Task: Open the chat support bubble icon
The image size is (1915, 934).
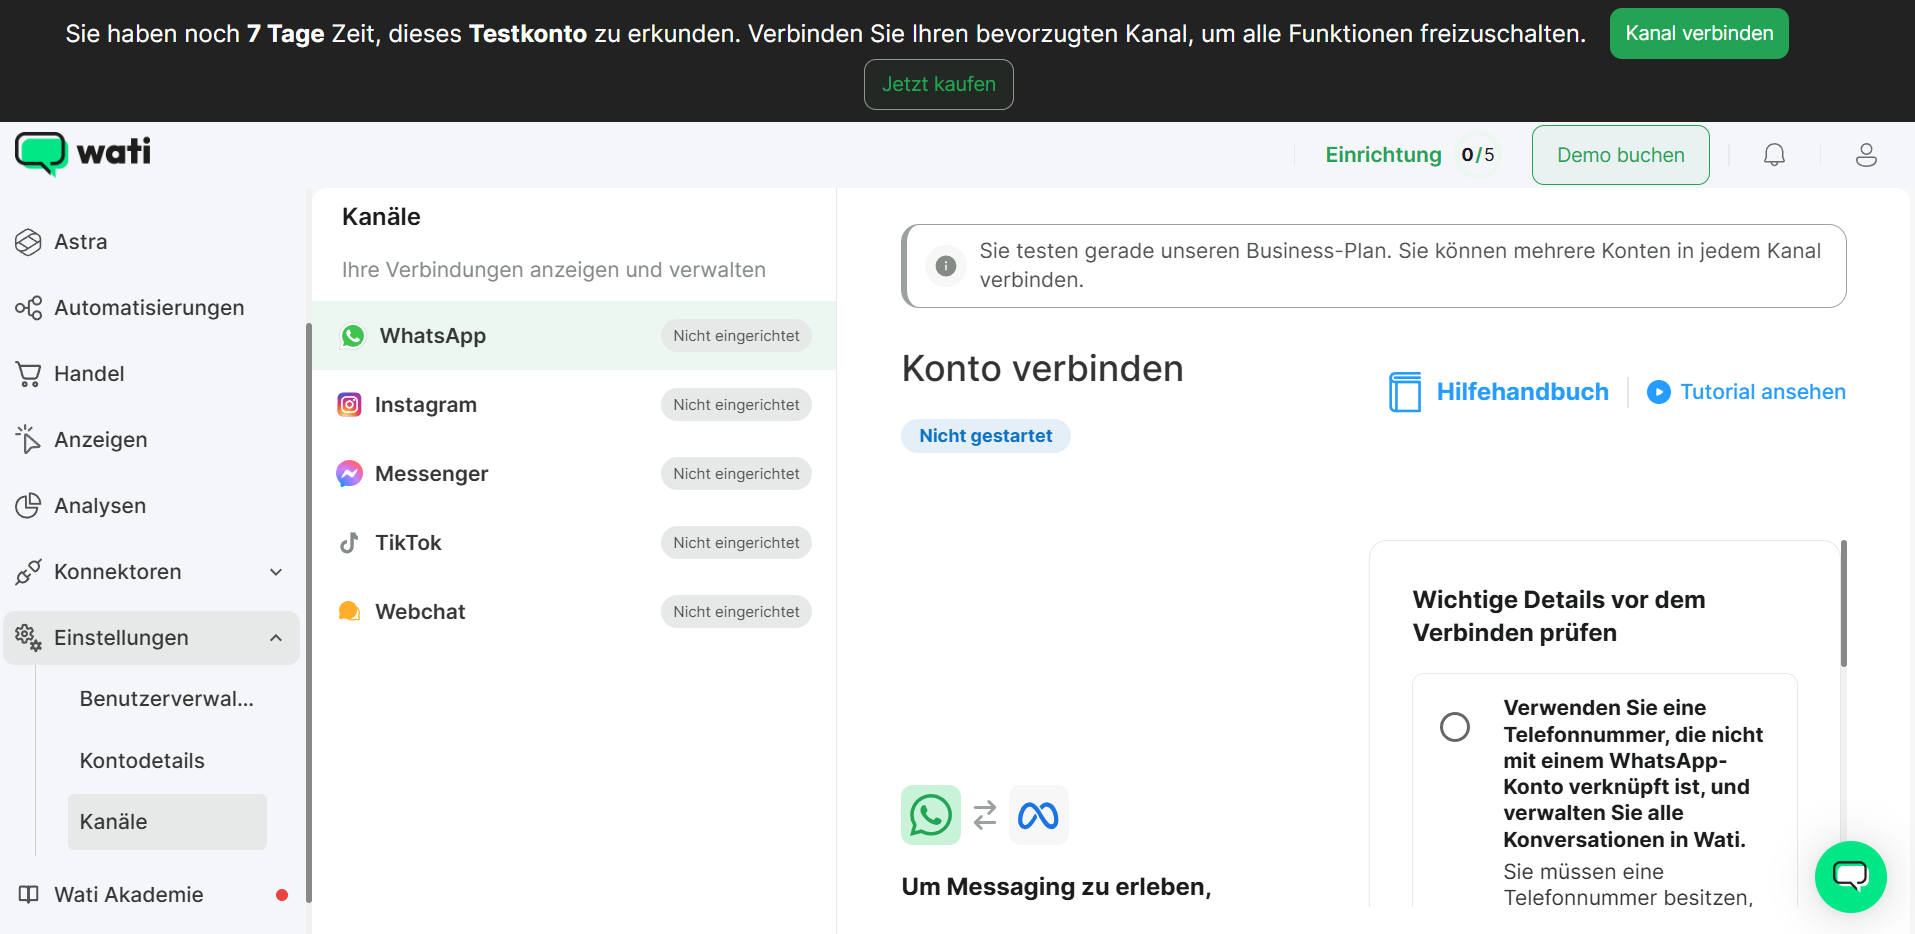Action: point(1850,877)
